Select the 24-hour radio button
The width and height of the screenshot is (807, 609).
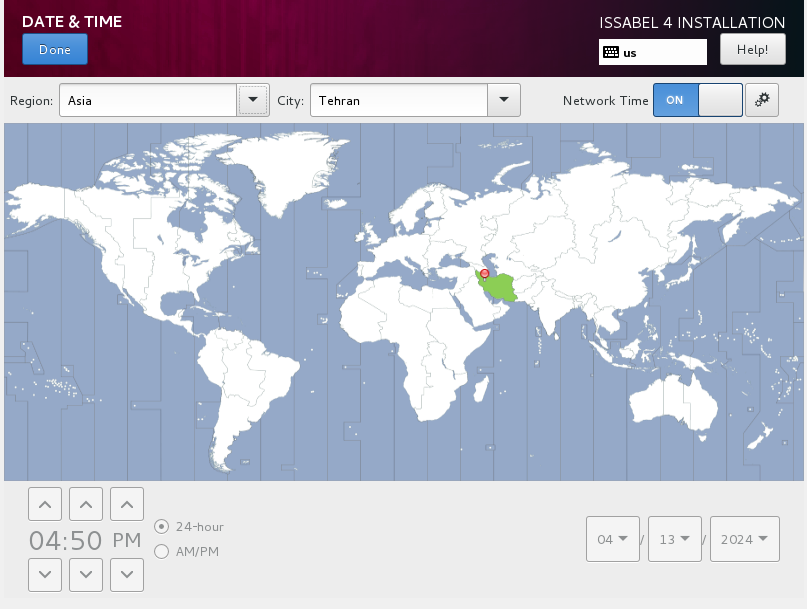[x=162, y=526]
